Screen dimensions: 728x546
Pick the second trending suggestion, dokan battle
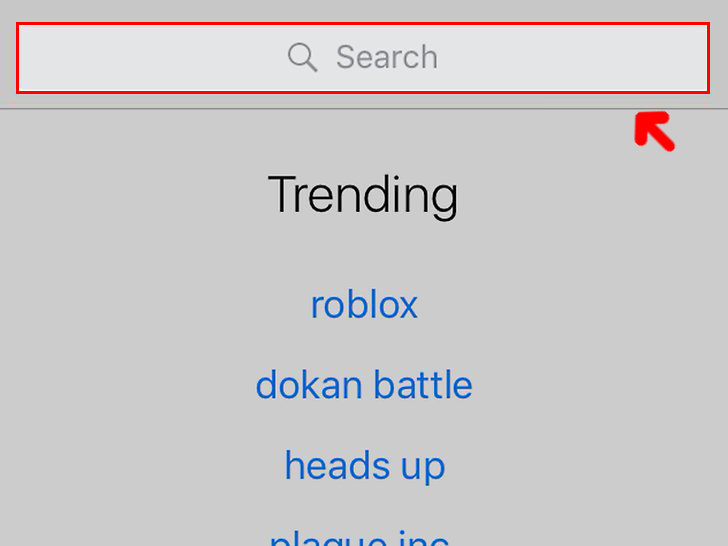[x=364, y=385]
